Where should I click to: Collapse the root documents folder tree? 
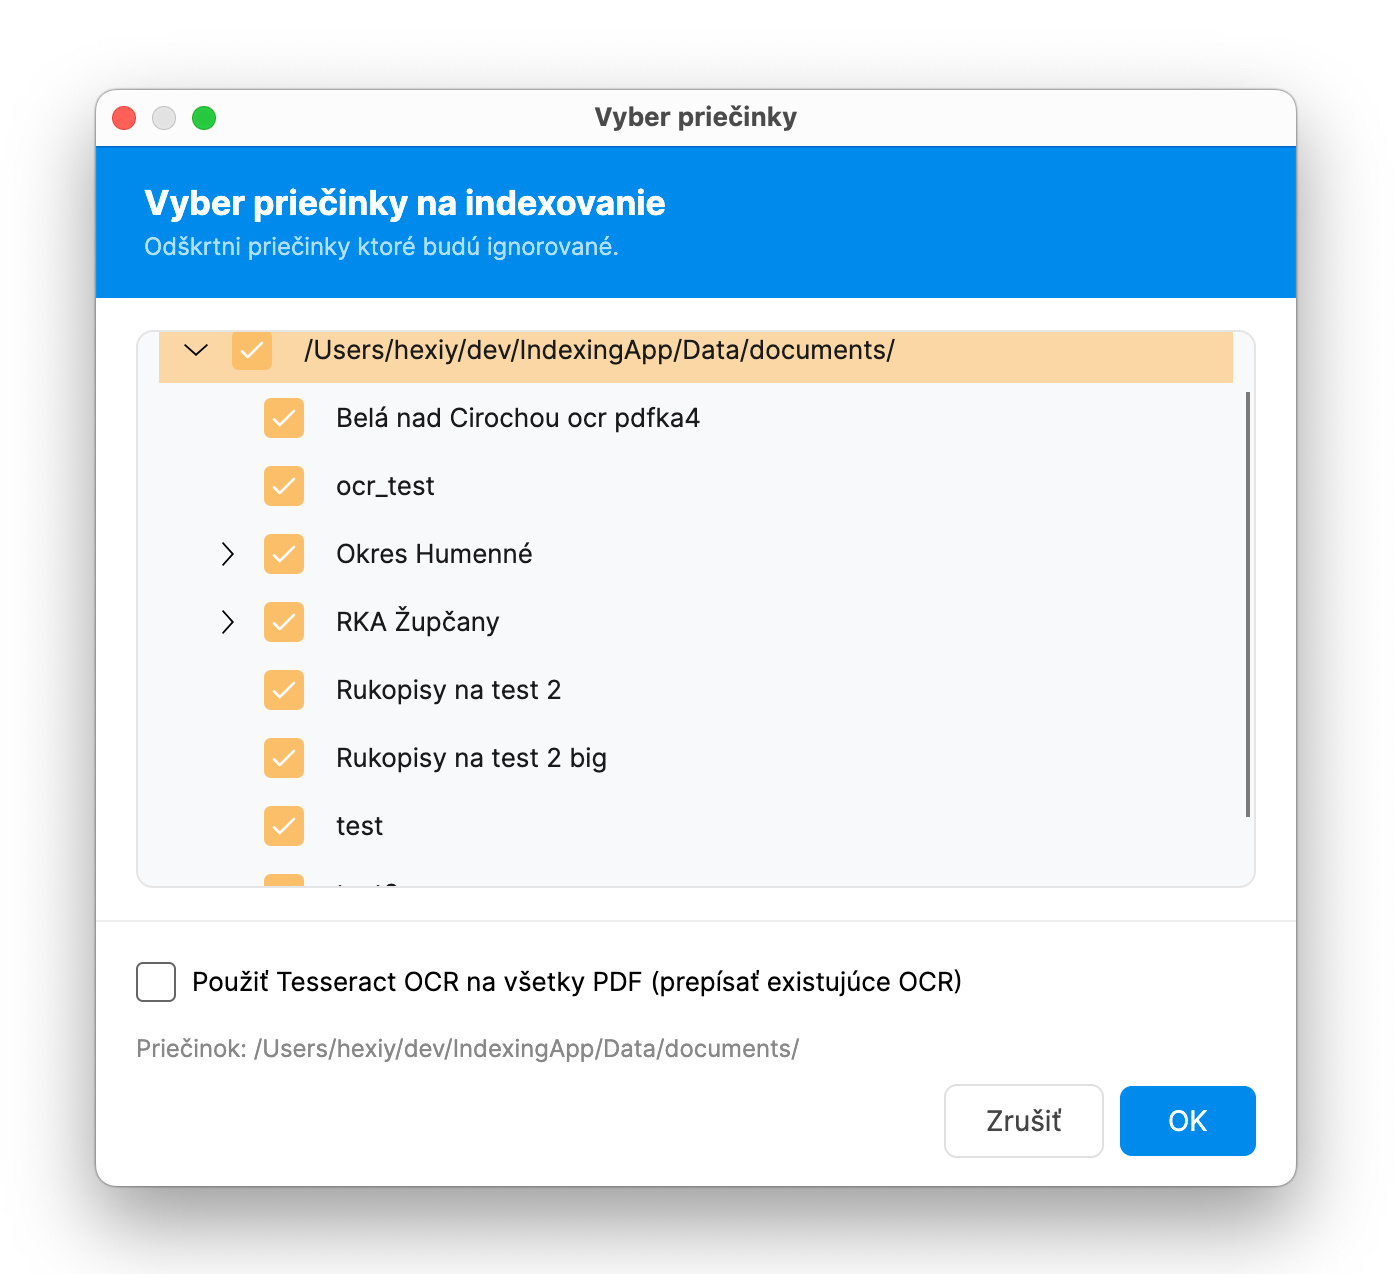pyautogui.click(x=197, y=351)
